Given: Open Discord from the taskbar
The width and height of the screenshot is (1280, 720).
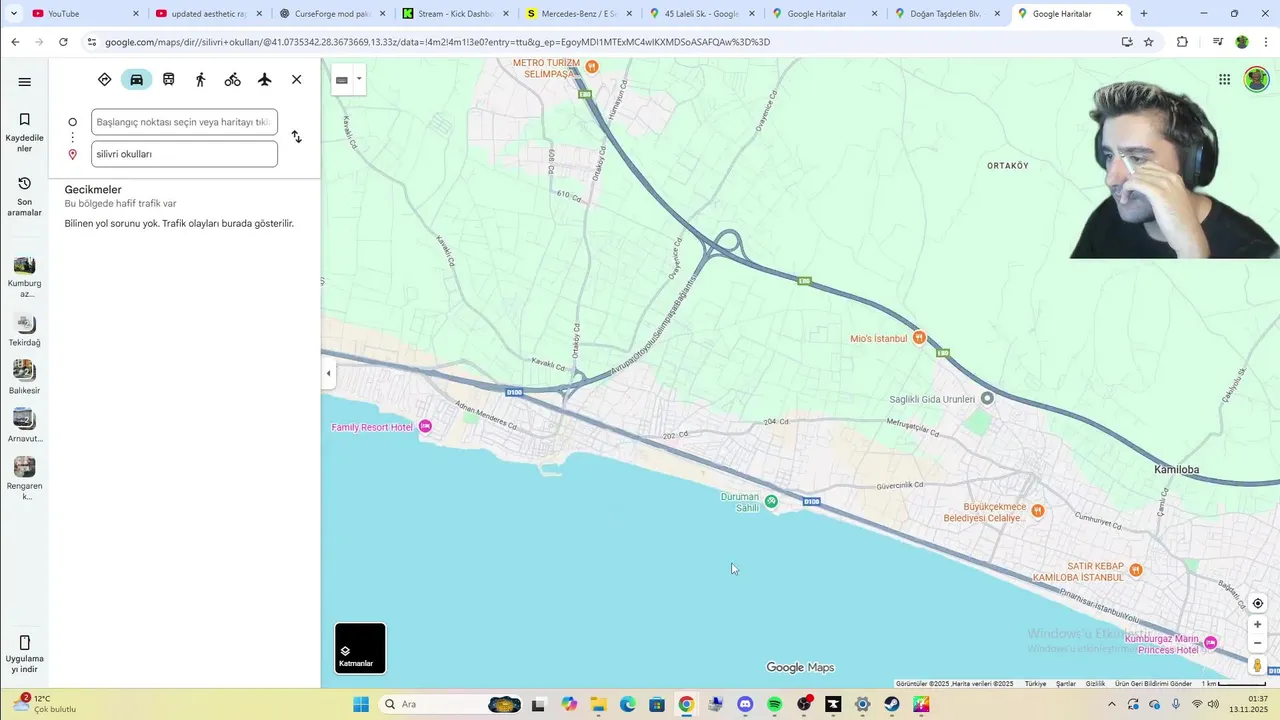Looking at the screenshot, I should click(745, 704).
